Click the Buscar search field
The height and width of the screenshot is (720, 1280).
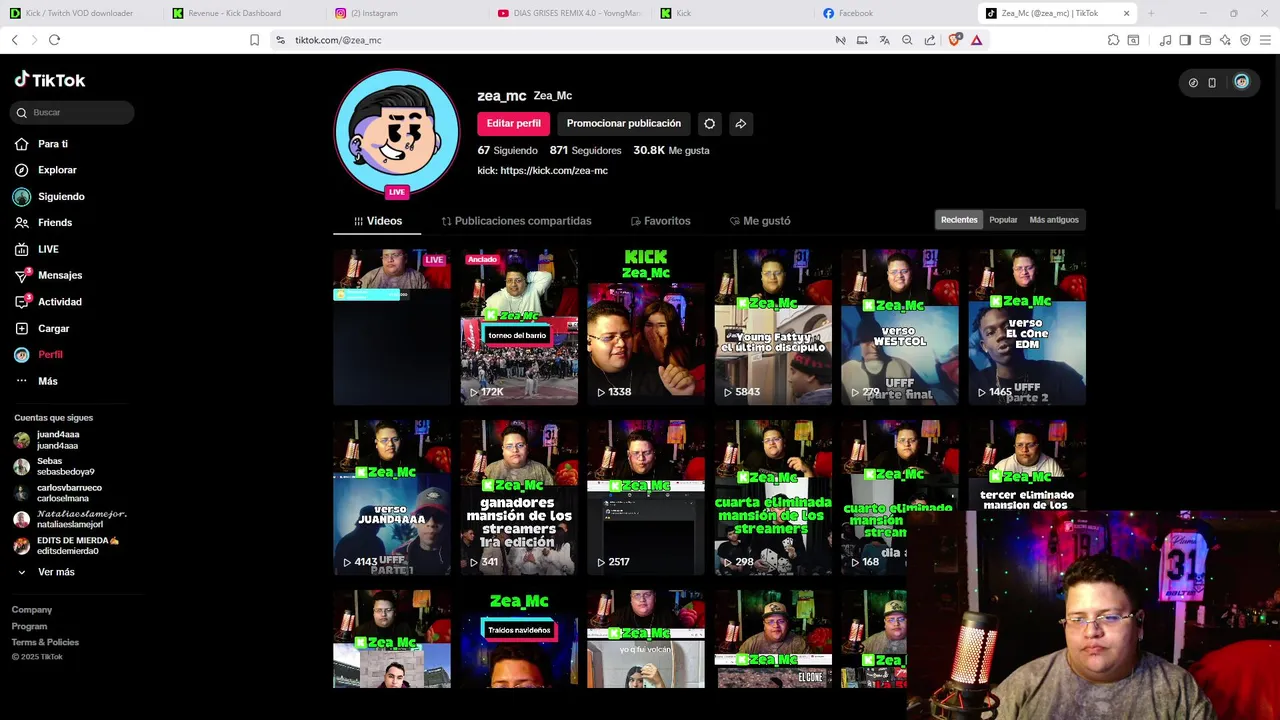72,112
